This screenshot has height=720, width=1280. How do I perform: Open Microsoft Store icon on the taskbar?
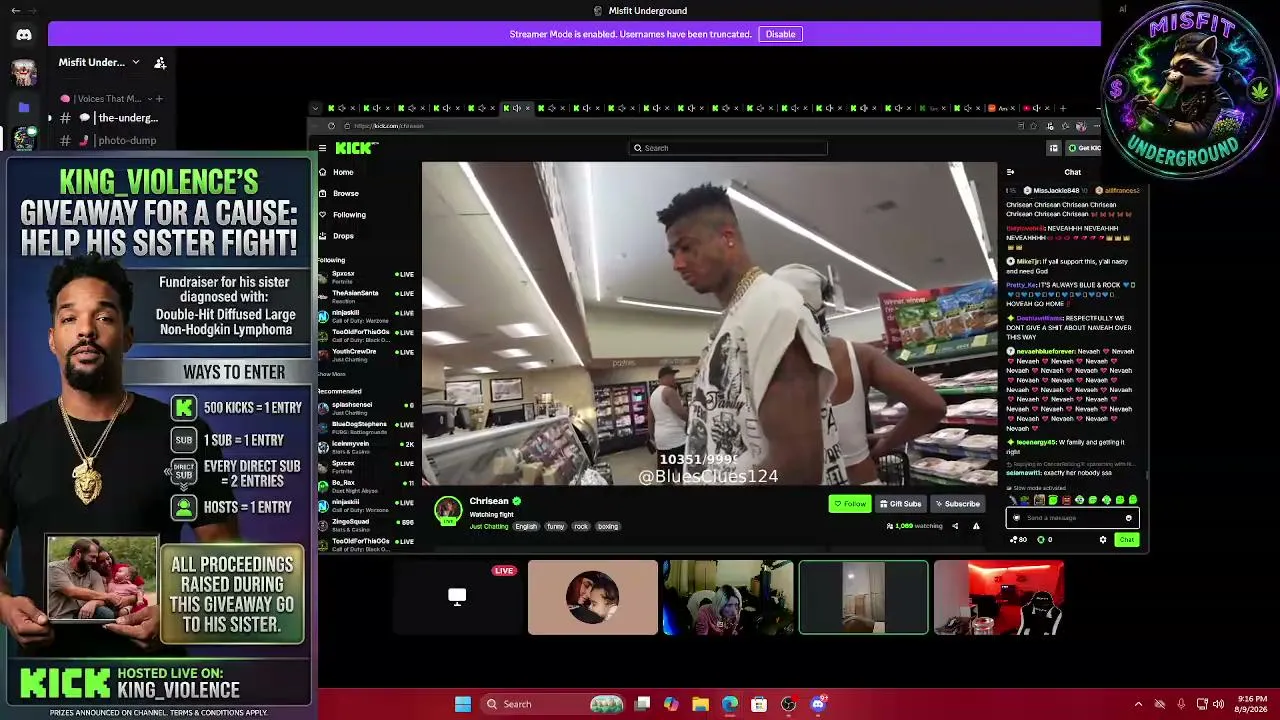[759, 704]
